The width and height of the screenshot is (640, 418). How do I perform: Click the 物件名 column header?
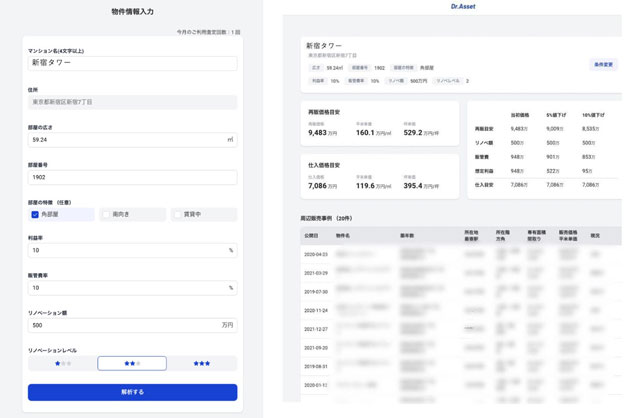point(342,236)
